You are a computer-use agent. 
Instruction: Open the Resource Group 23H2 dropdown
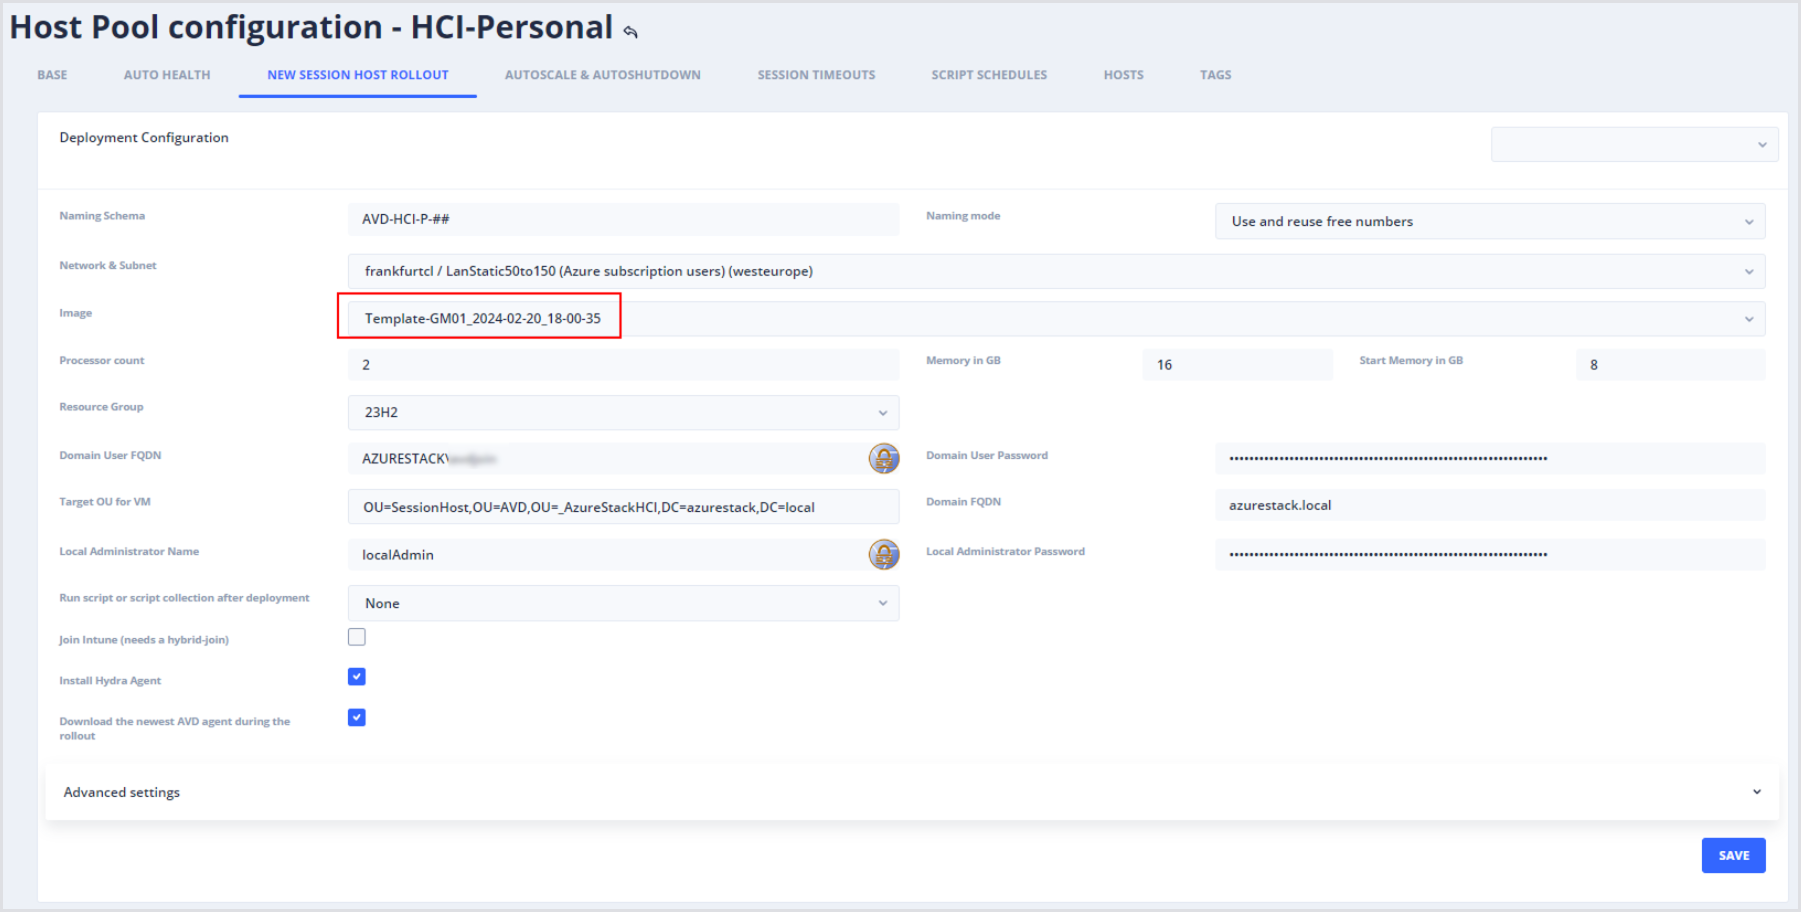[623, 412]
